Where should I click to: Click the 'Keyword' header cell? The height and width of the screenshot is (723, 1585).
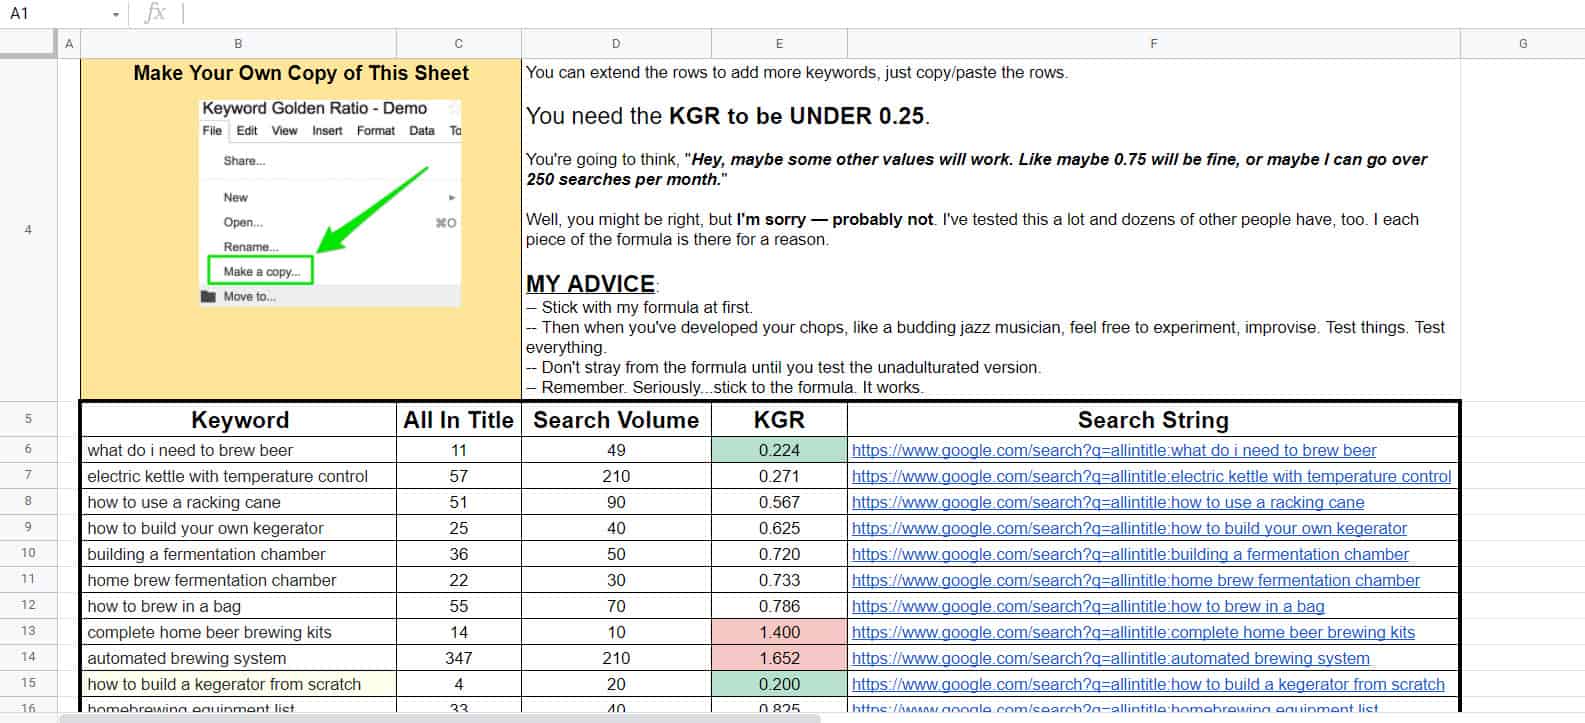pyautogui.click(x=239, y=420)
